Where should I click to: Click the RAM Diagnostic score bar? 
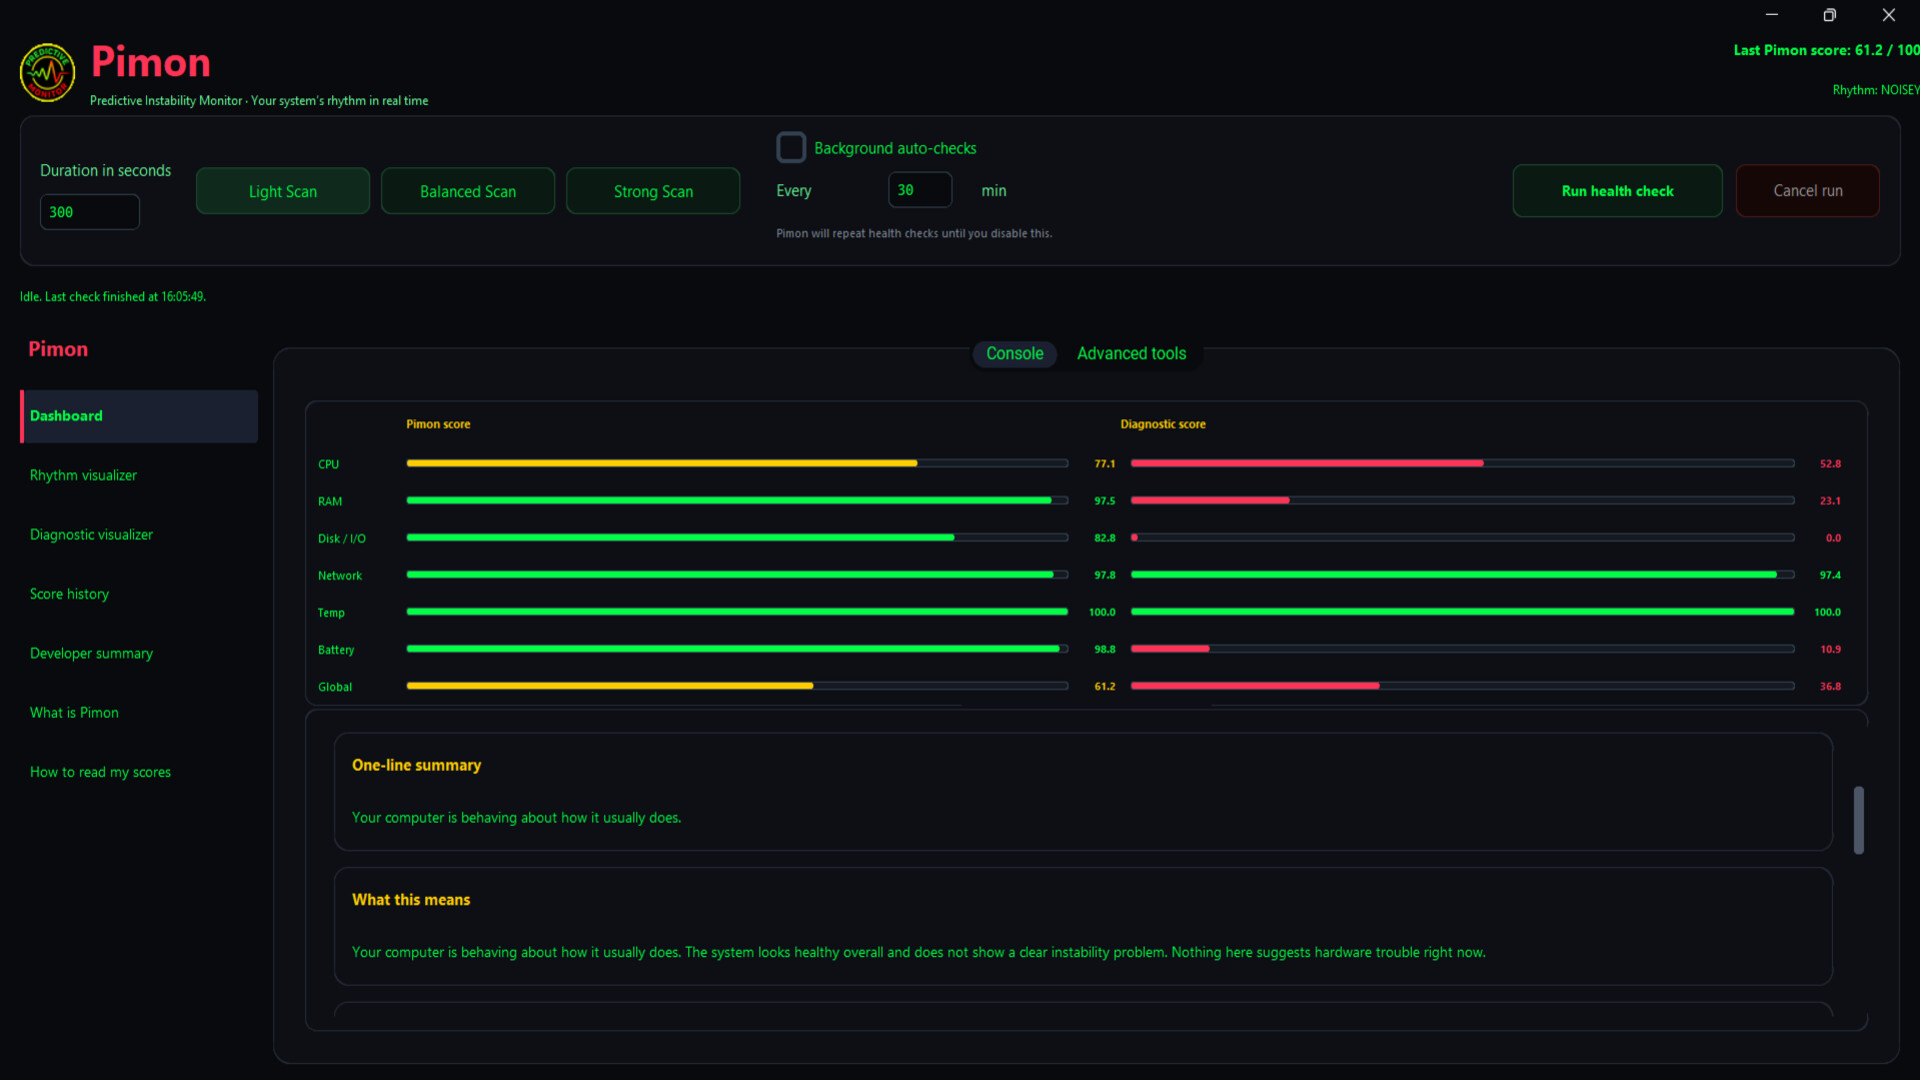(x=1462, y=500)
